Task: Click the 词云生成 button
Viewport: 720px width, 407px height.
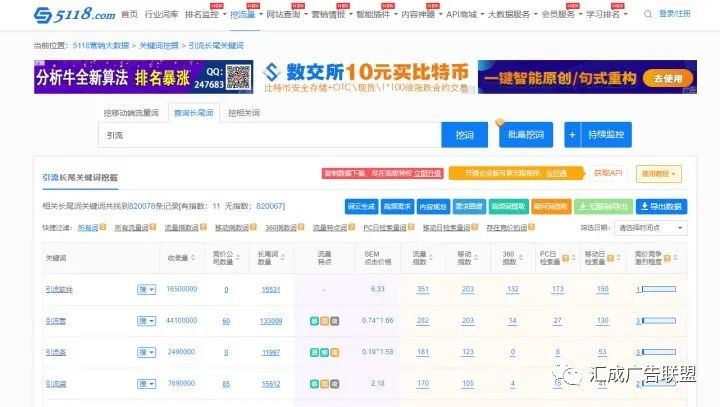Action: (361, 207)
